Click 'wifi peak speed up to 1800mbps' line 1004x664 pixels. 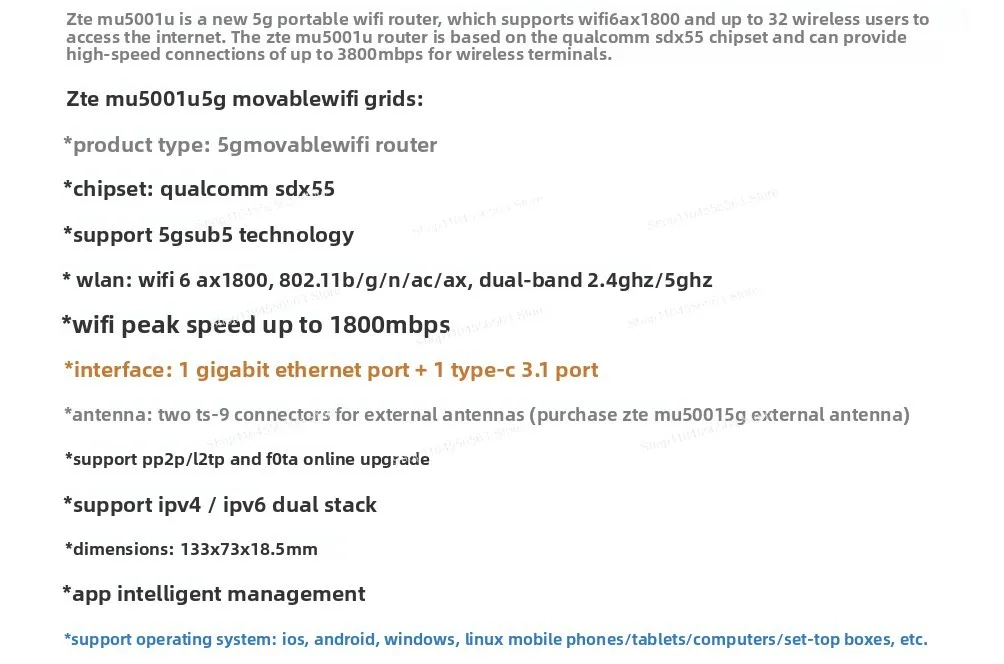(256, 325)
